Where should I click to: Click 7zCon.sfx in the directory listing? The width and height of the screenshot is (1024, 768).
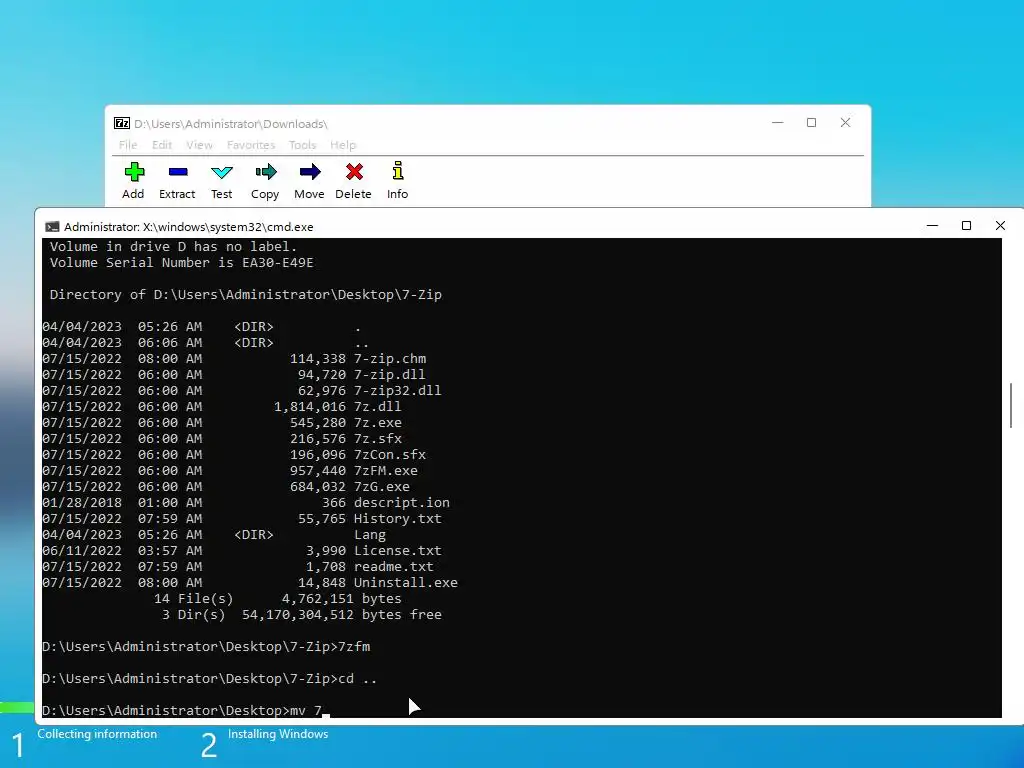(x=390, y=455)
